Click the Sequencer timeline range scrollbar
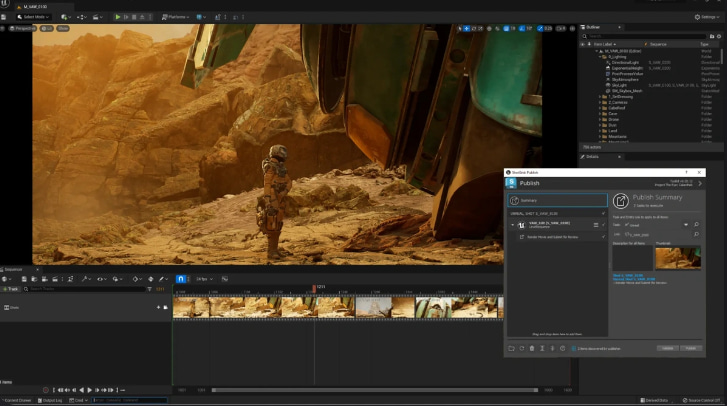This screenshot has width=727, height=406. tap(375, 390)
